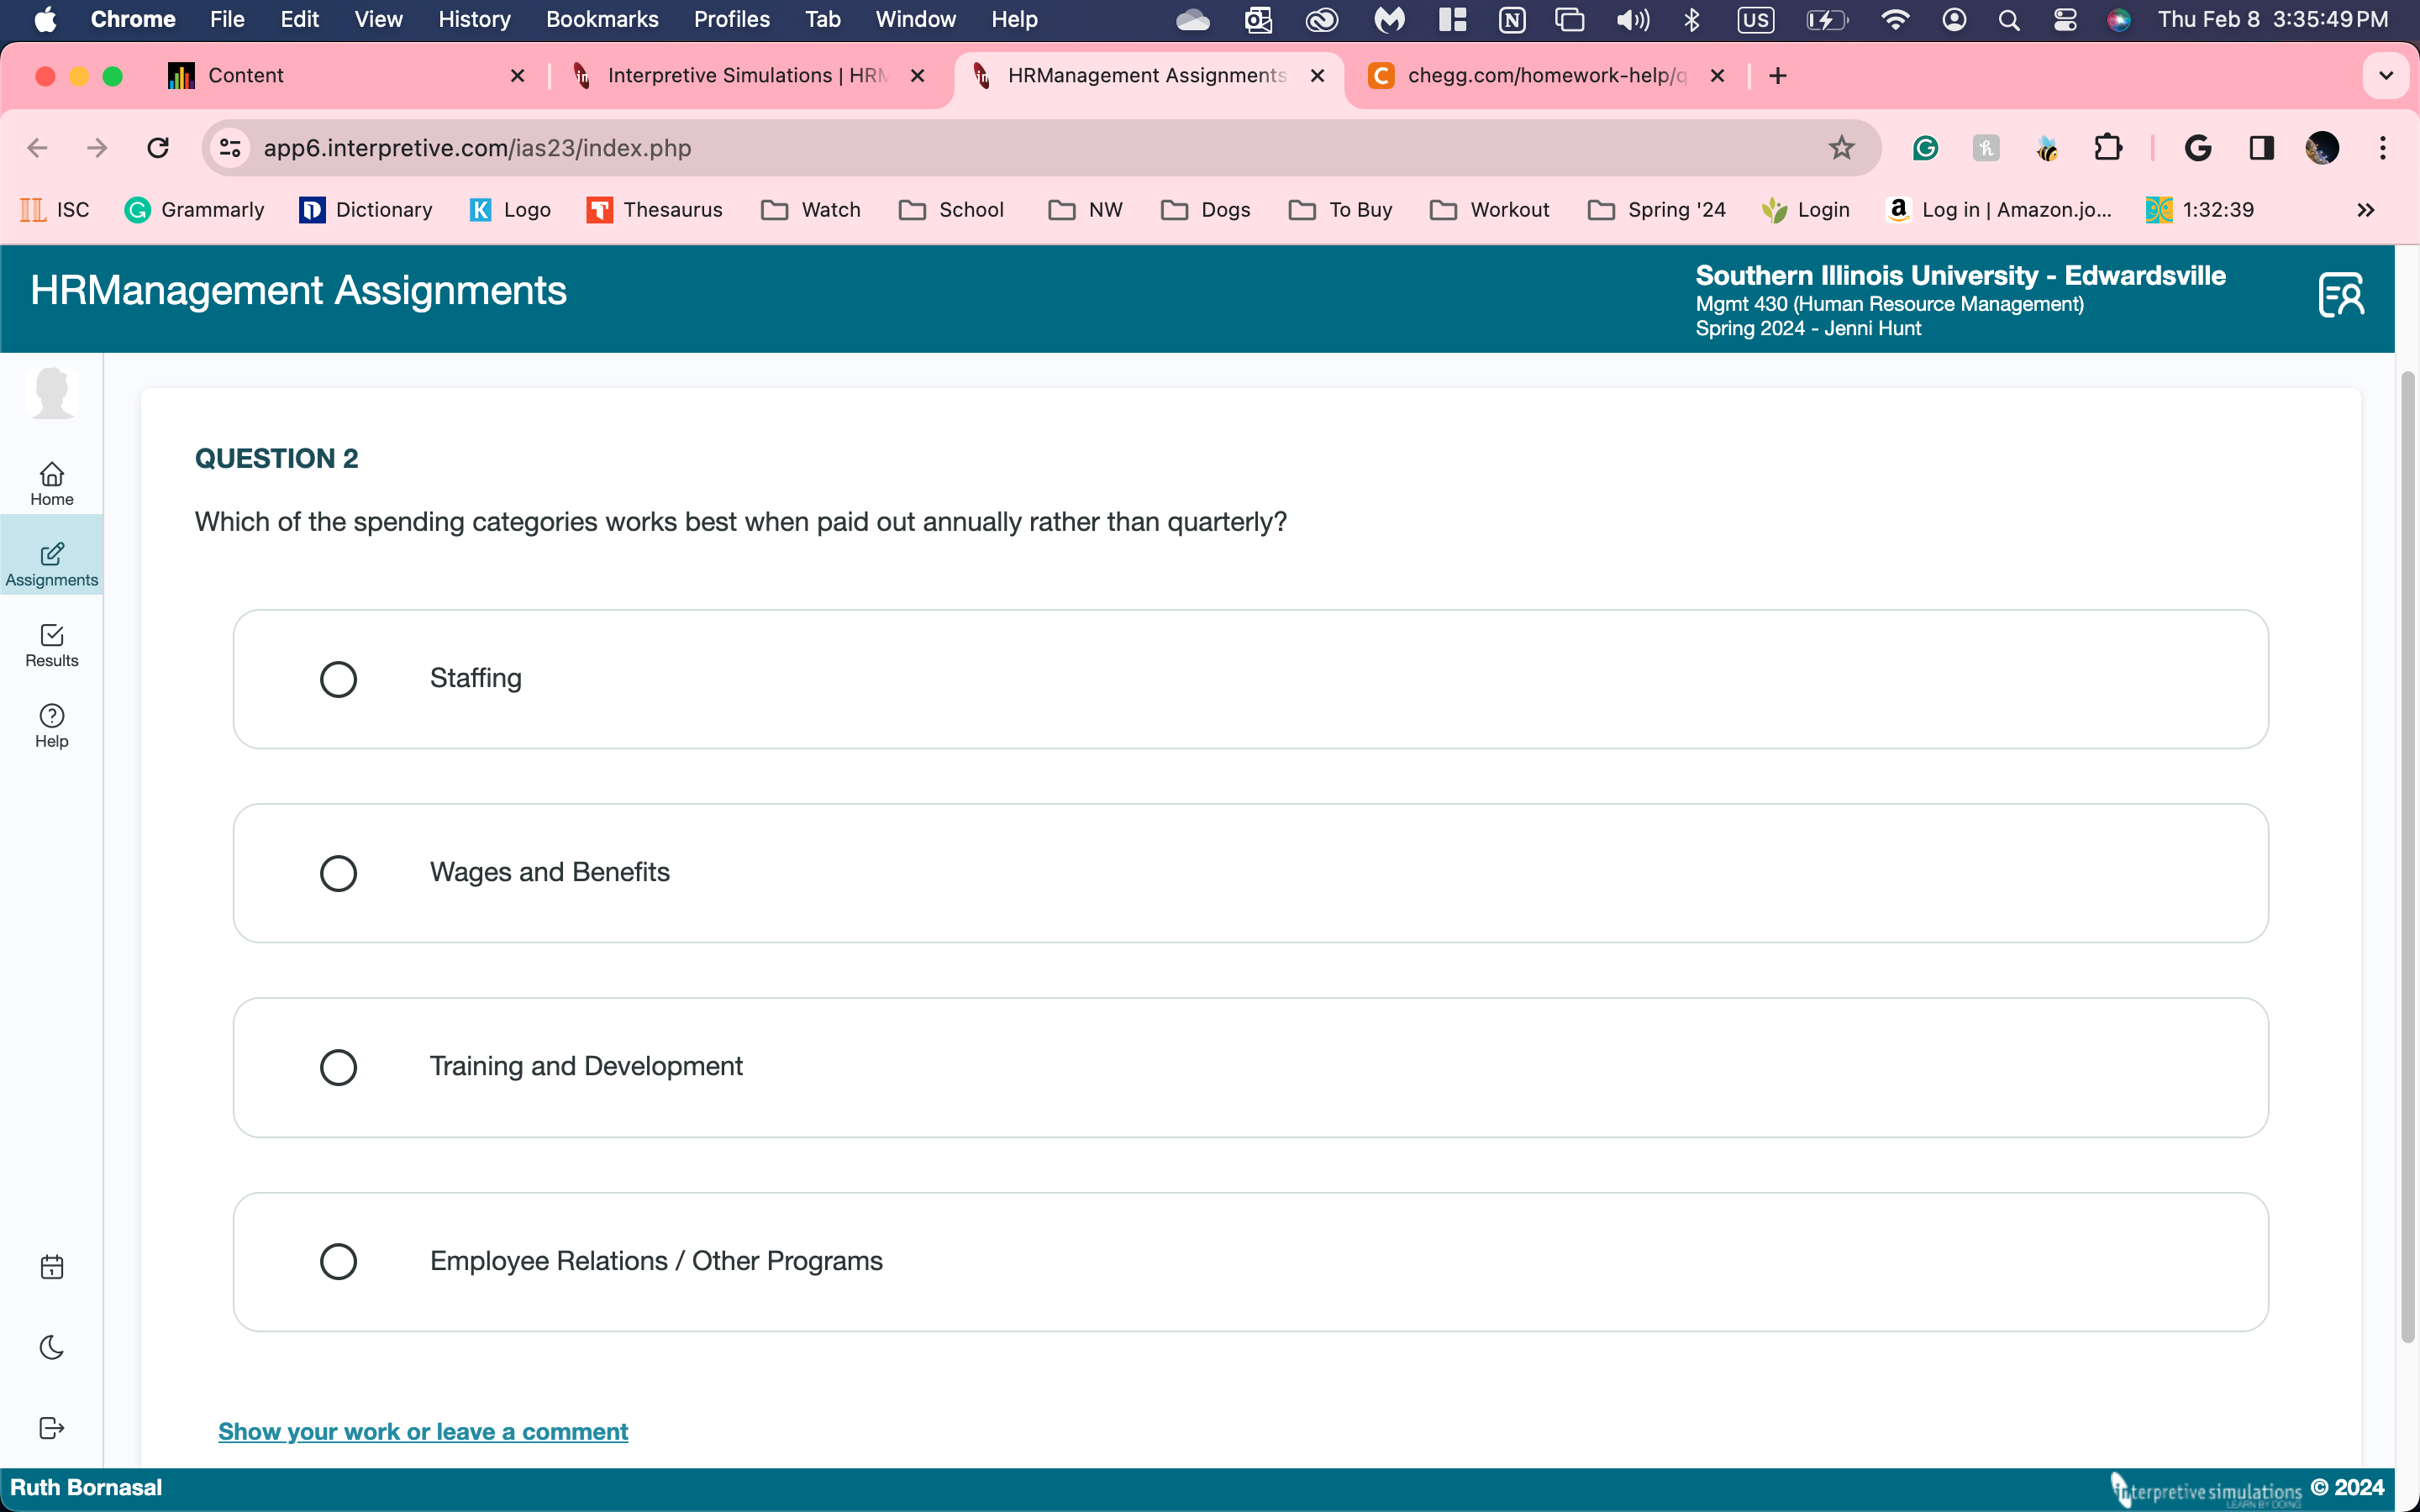Screen dimensions: 2420x1512
Task: Bookmark this page with the star icon
Action: (x=1841, y=147)
